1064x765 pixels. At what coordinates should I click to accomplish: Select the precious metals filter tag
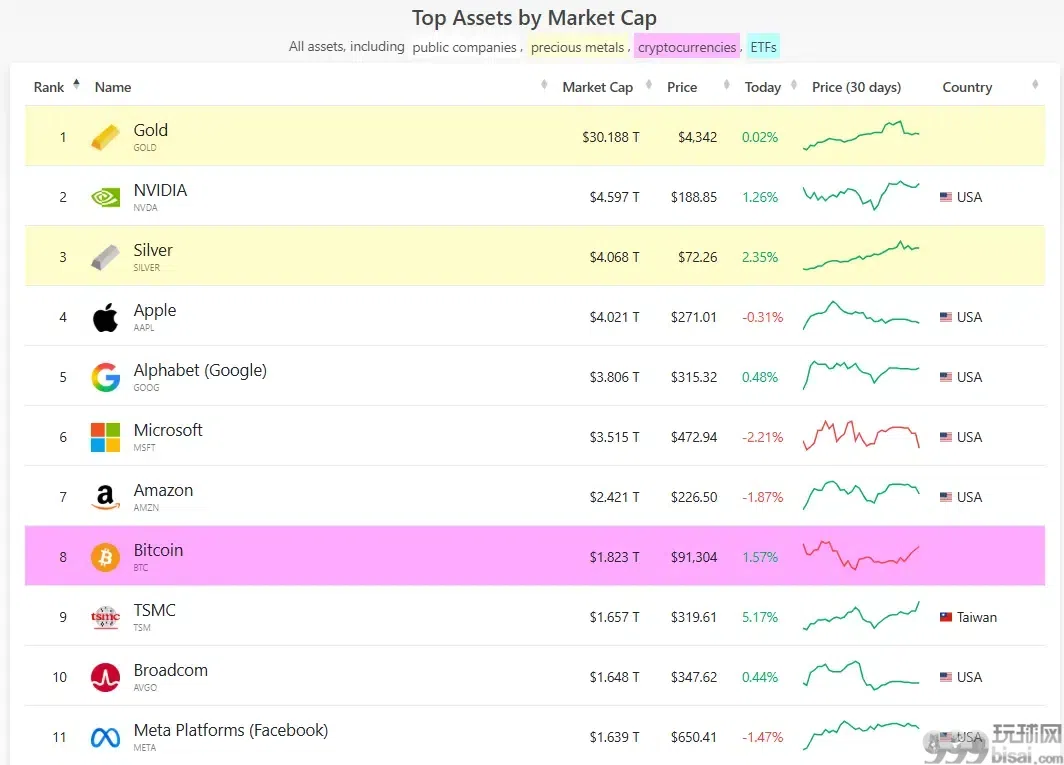click(577, 47)
